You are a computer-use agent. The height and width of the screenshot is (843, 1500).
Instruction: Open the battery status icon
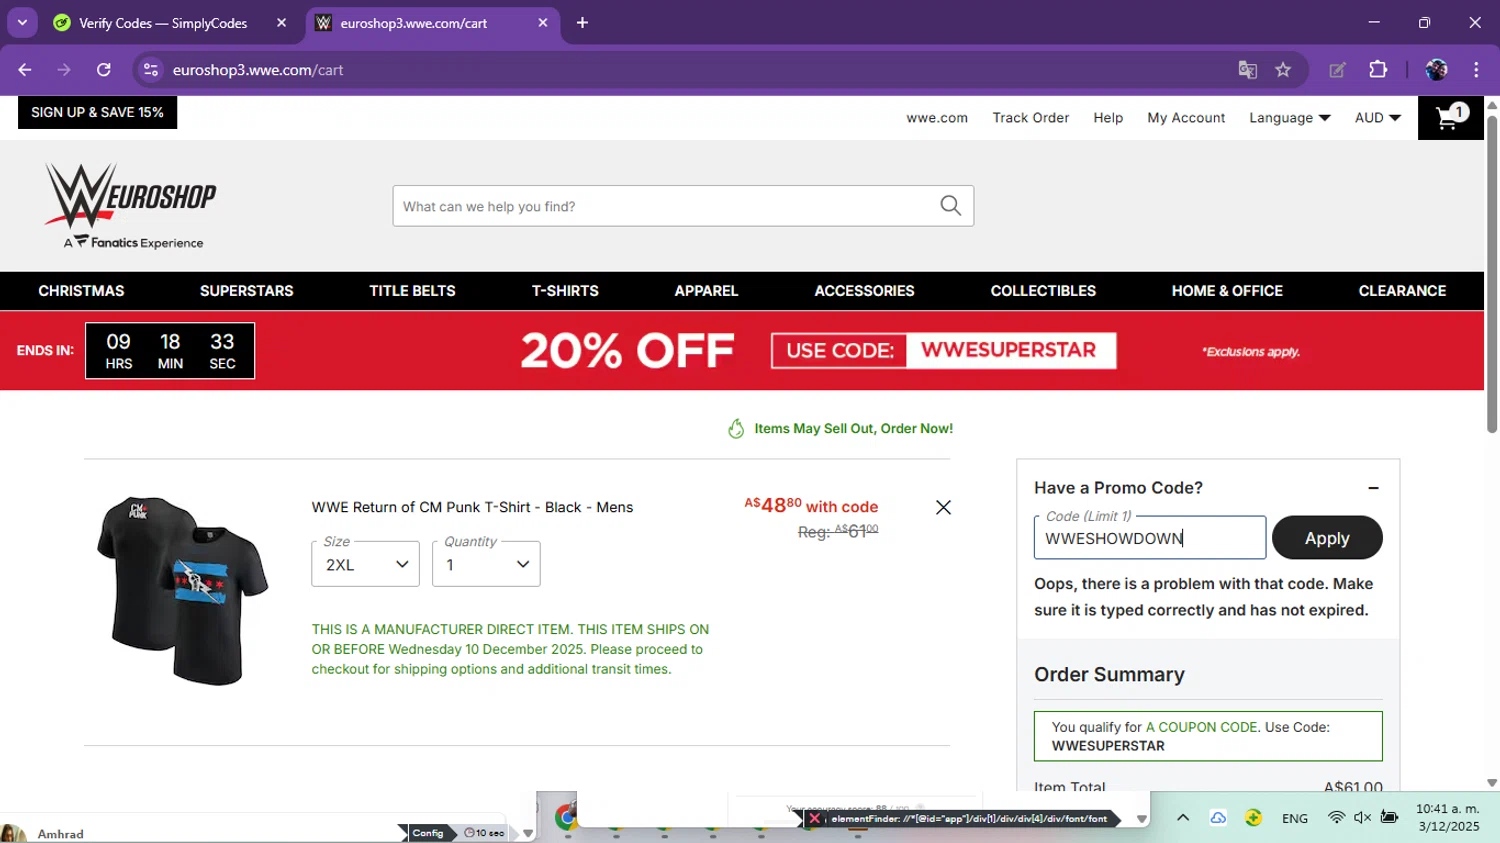coord(1389,818)
